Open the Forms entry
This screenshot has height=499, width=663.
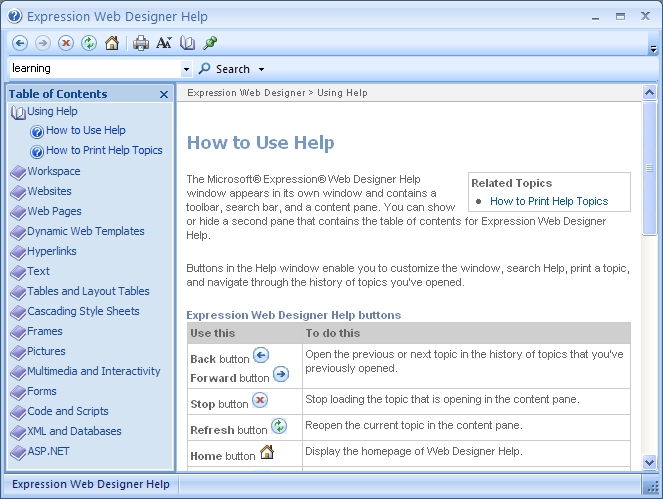click(42, 391)
